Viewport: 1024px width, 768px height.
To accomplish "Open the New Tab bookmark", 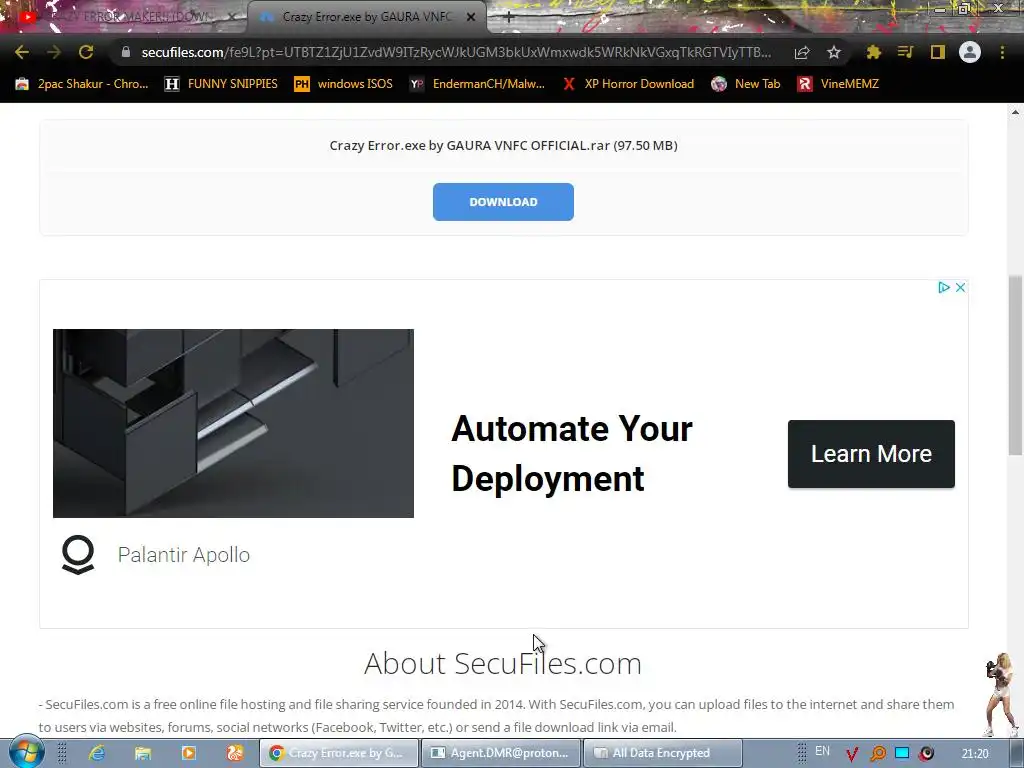I will pos(746,84).
